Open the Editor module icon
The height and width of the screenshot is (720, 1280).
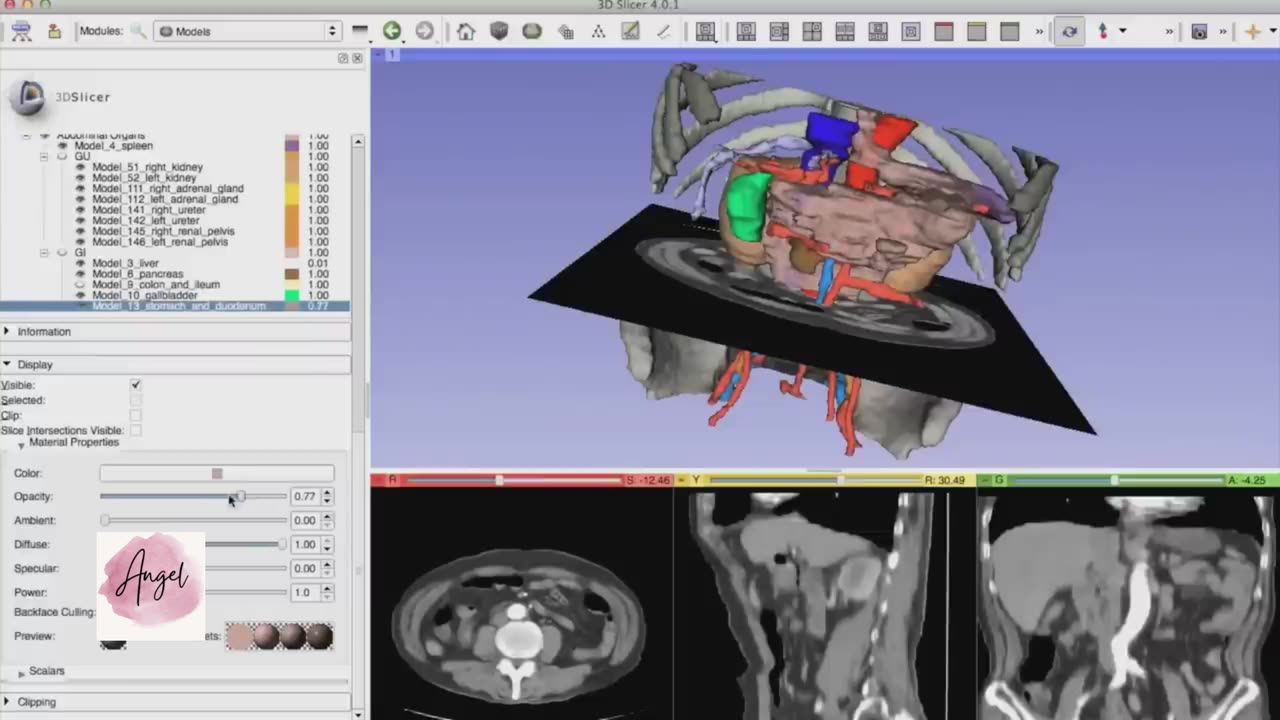(x=630, y=31)
